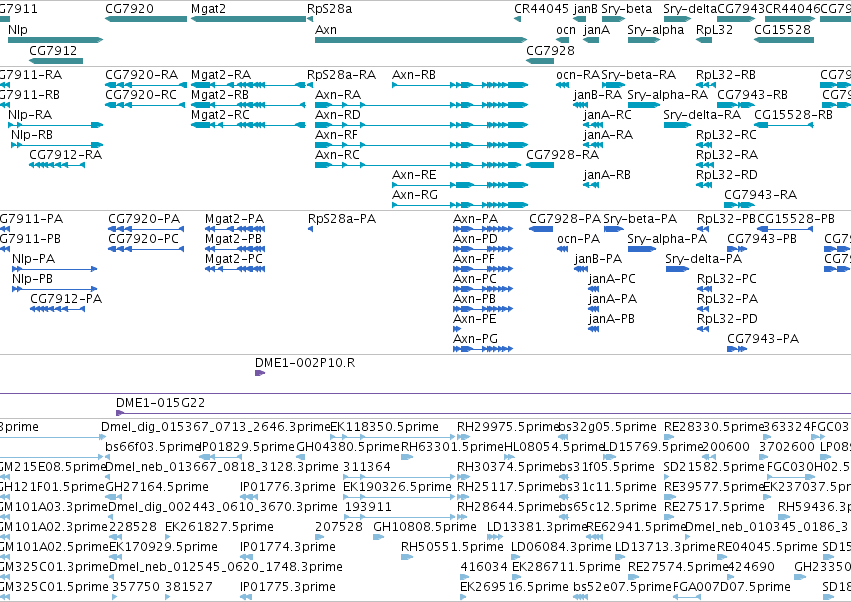Select transcript Sry-delta-RA
This screenshot has width=851, height=602.
[702, 115]
